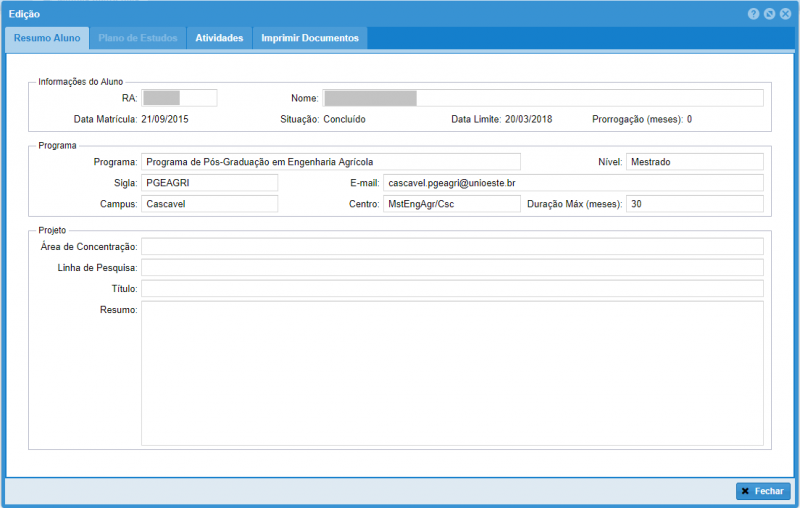The height and width of the screenshot is (508, 800).
Task: Close the Edição dialog with X icon
Action: pyautogui.click(x=785, y=14)
